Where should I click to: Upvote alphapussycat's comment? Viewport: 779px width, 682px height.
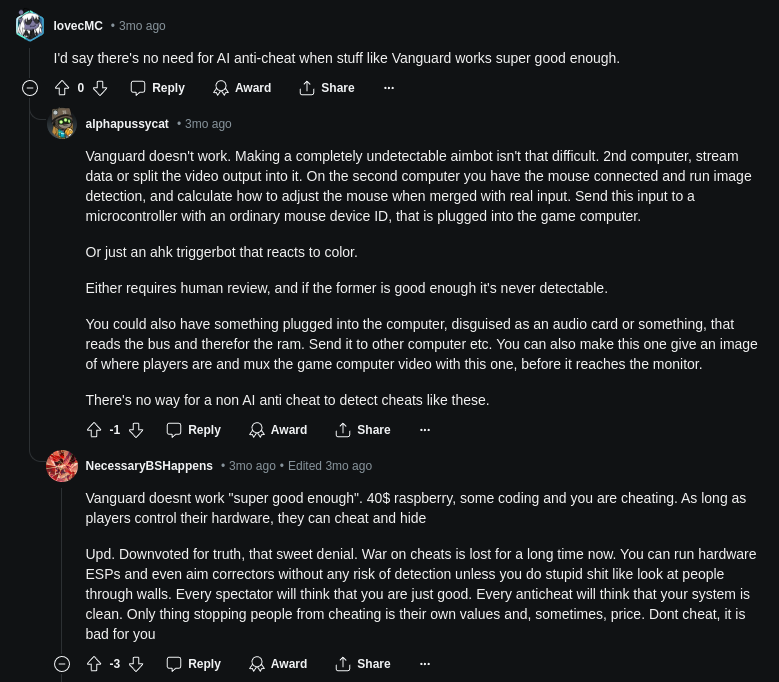click(94, 430)
